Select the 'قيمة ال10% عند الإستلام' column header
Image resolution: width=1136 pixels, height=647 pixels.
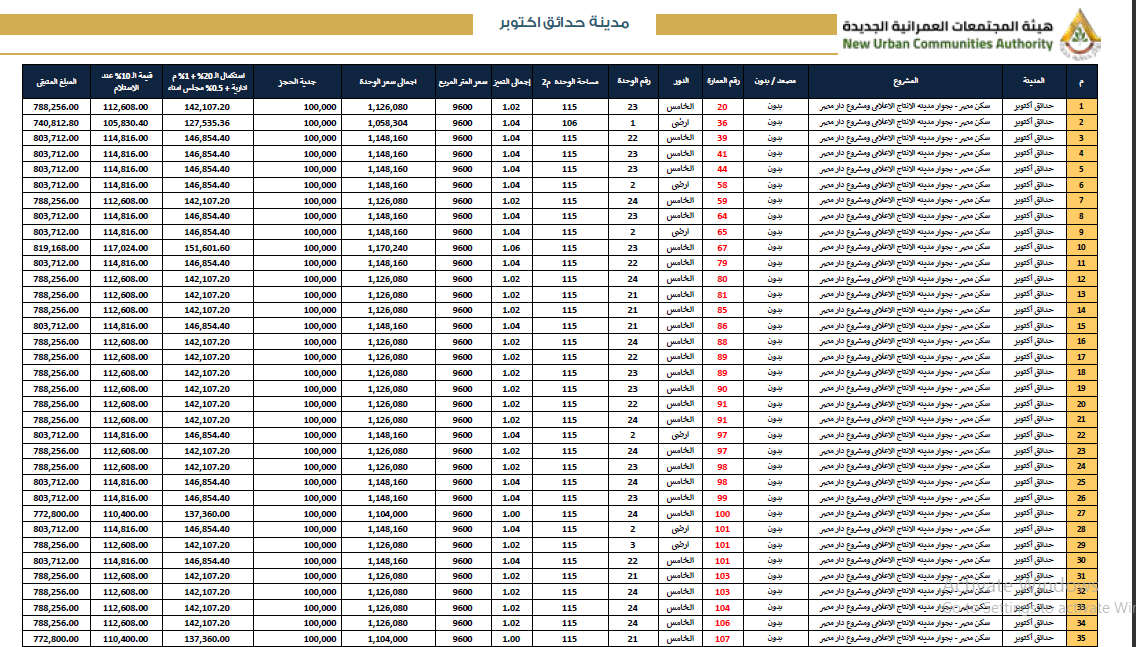tap(126, 82)
